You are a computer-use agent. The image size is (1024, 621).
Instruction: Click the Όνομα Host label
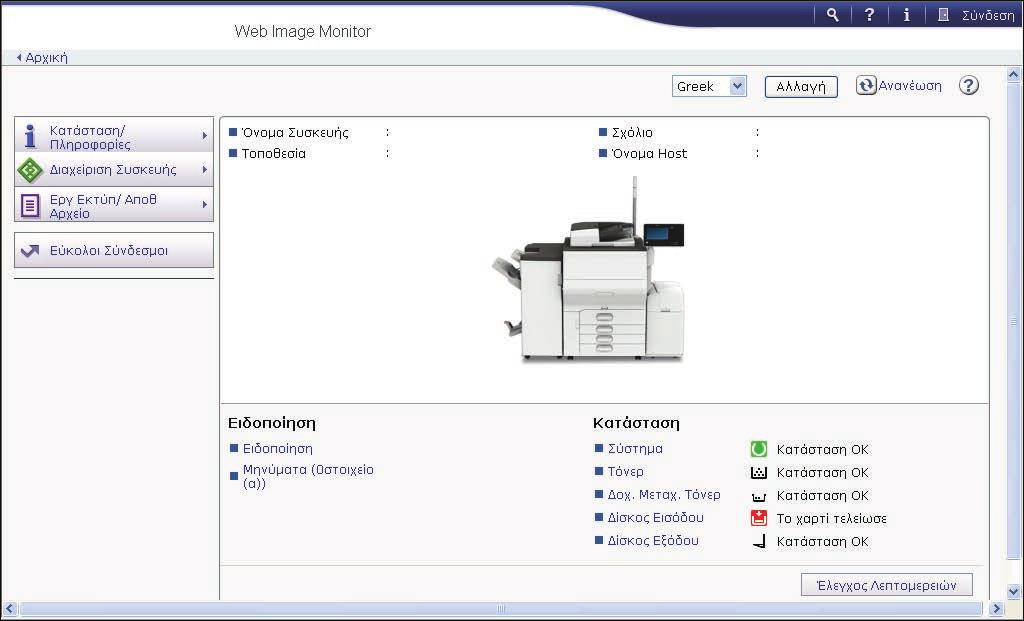tap(649, 153)
